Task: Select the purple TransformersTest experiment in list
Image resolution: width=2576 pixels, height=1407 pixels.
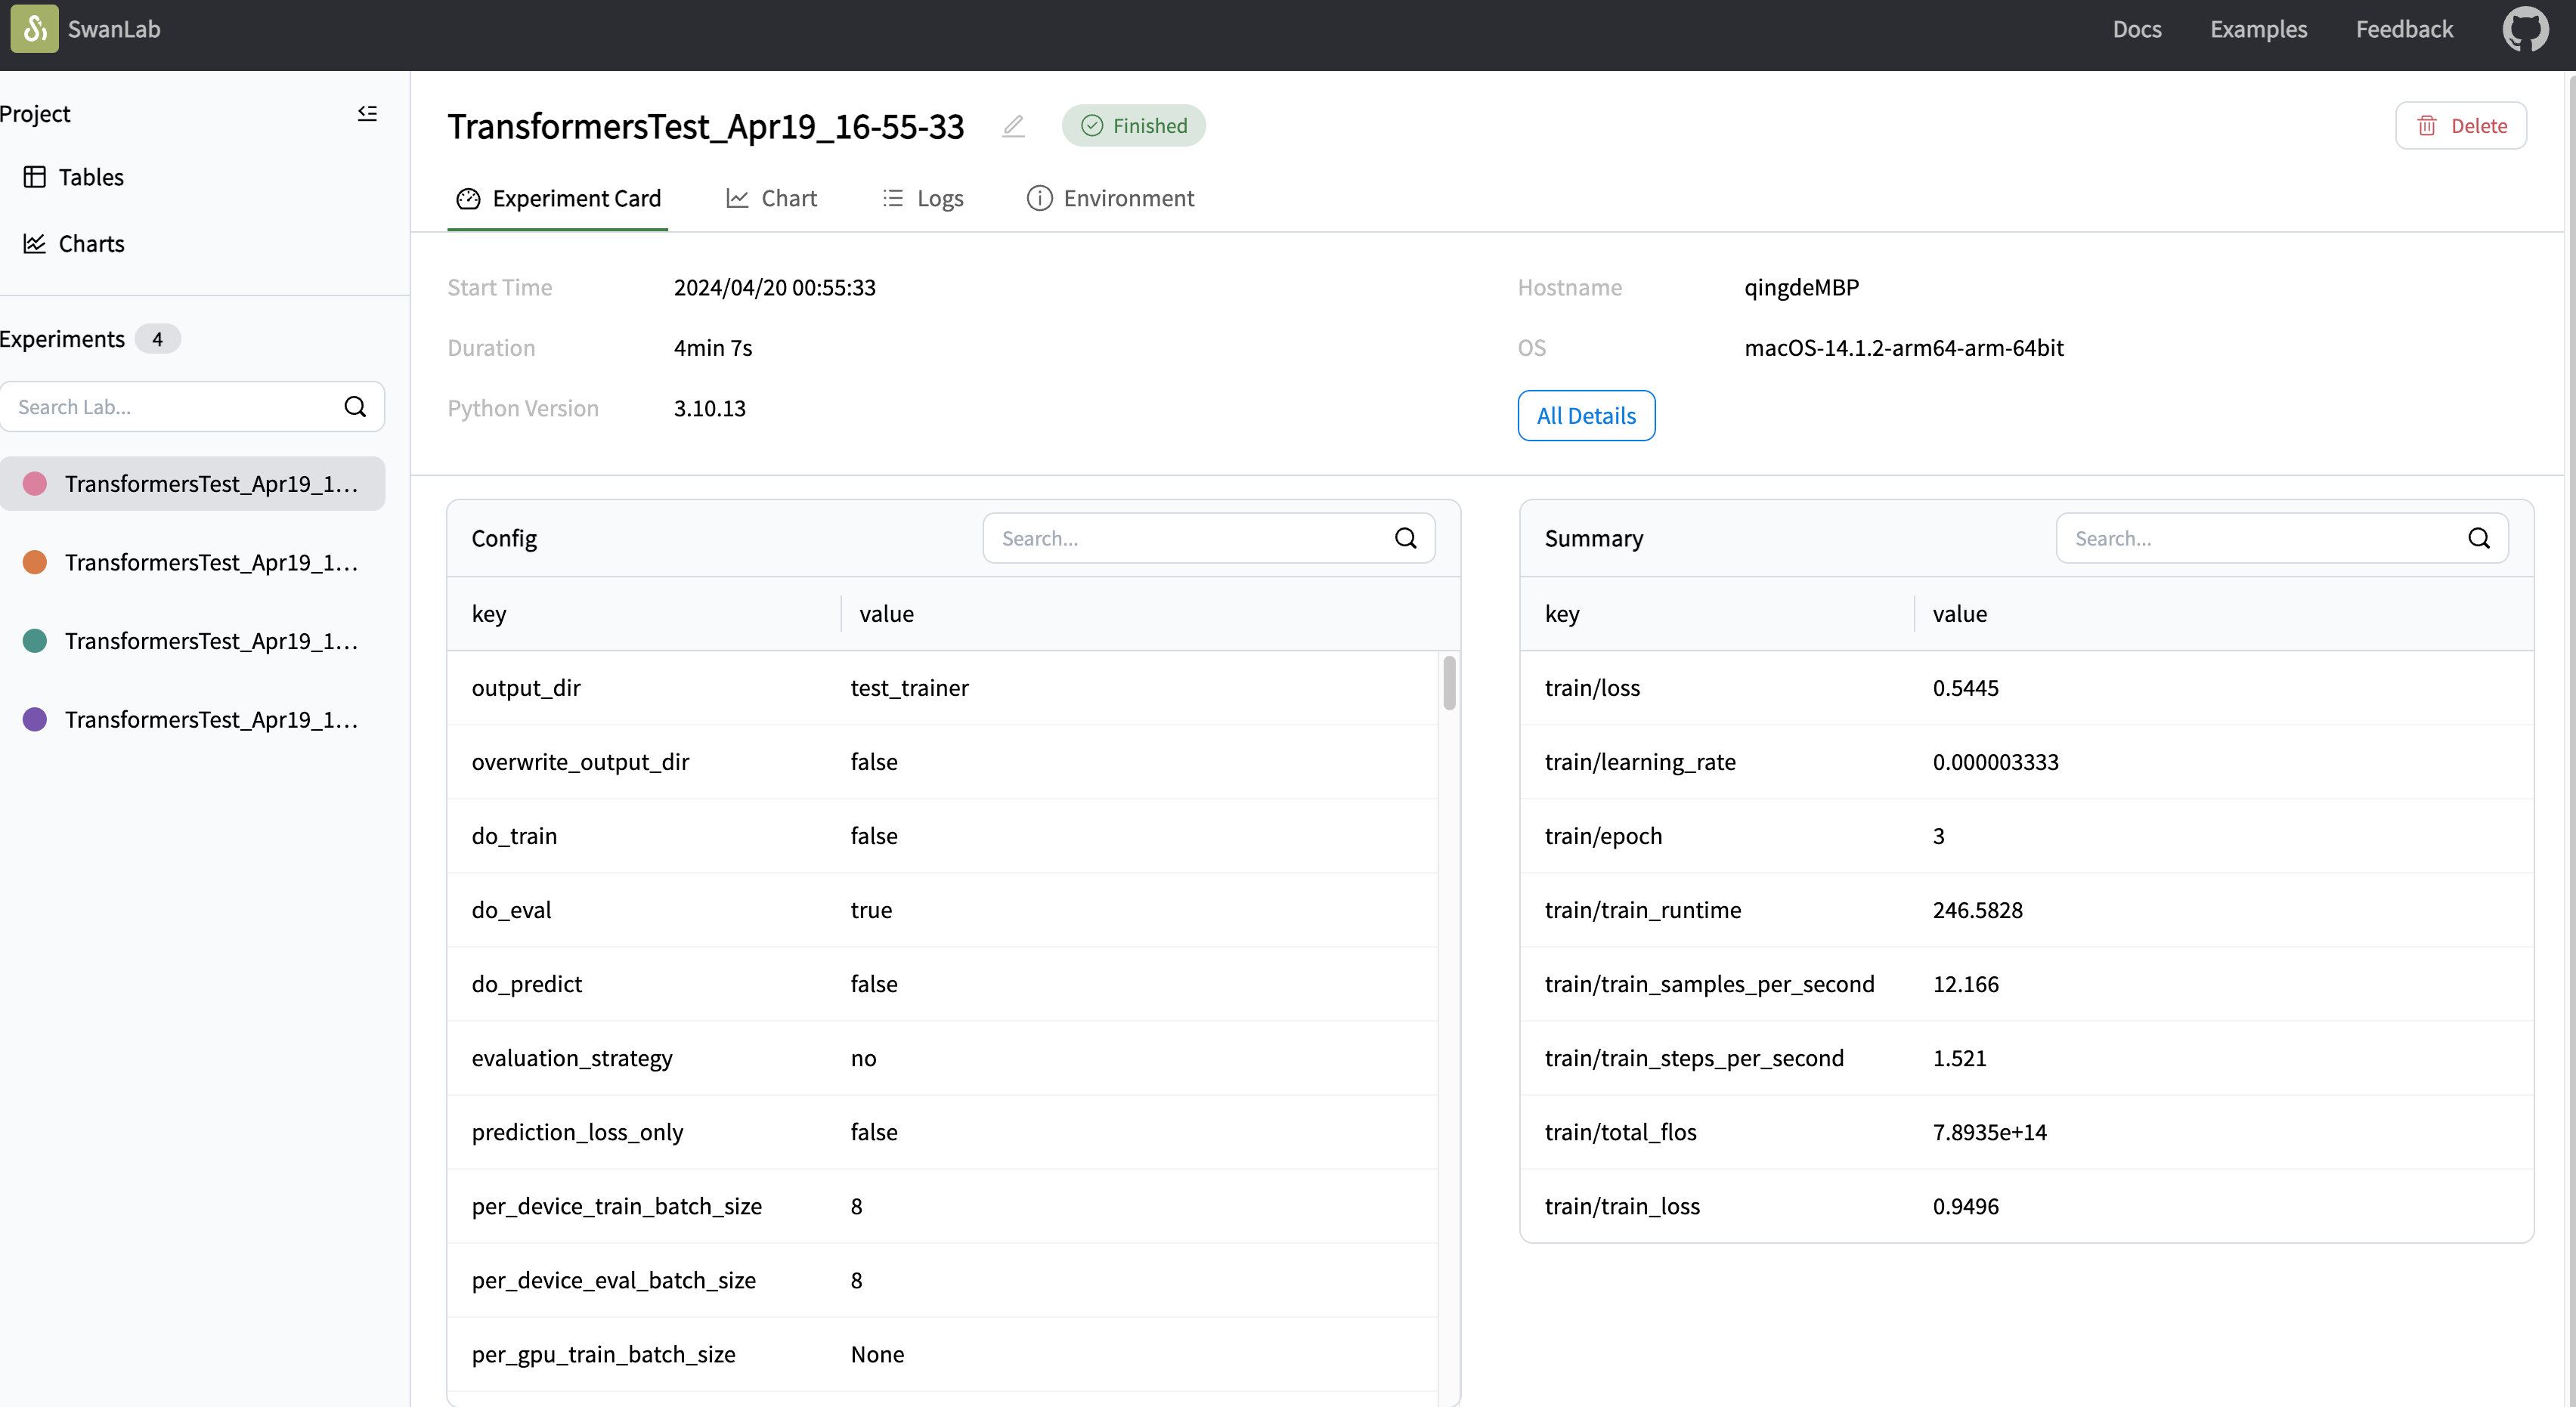Action: coord(192,720)
